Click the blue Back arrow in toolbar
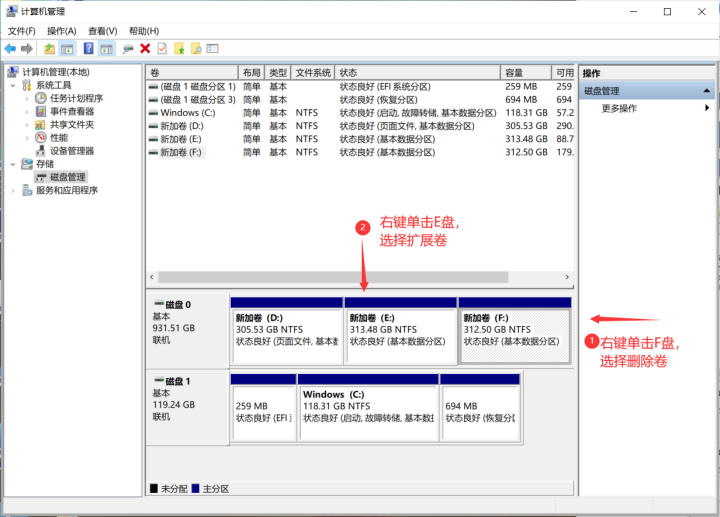Screen dimensions: 720x517 point(10,48)
